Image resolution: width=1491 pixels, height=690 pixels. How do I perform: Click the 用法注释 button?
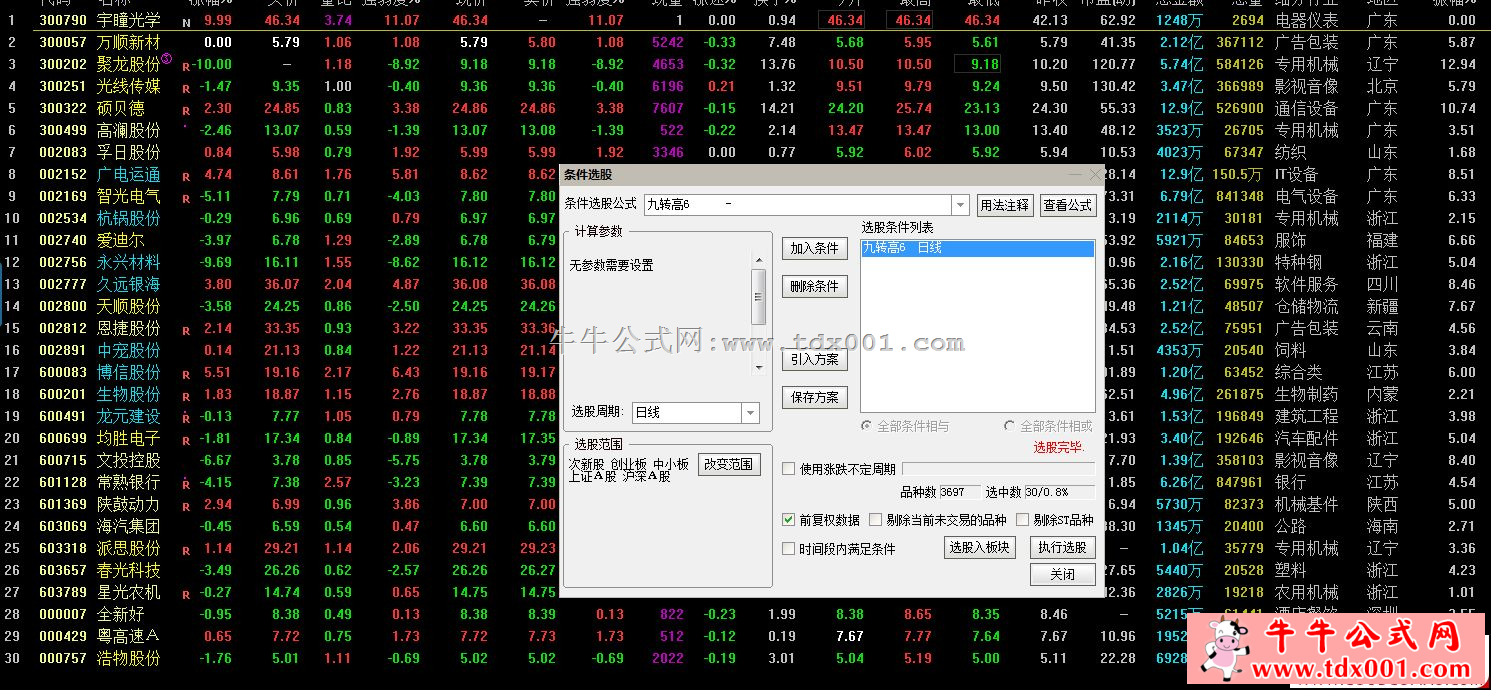click(x=1004, y=205)
